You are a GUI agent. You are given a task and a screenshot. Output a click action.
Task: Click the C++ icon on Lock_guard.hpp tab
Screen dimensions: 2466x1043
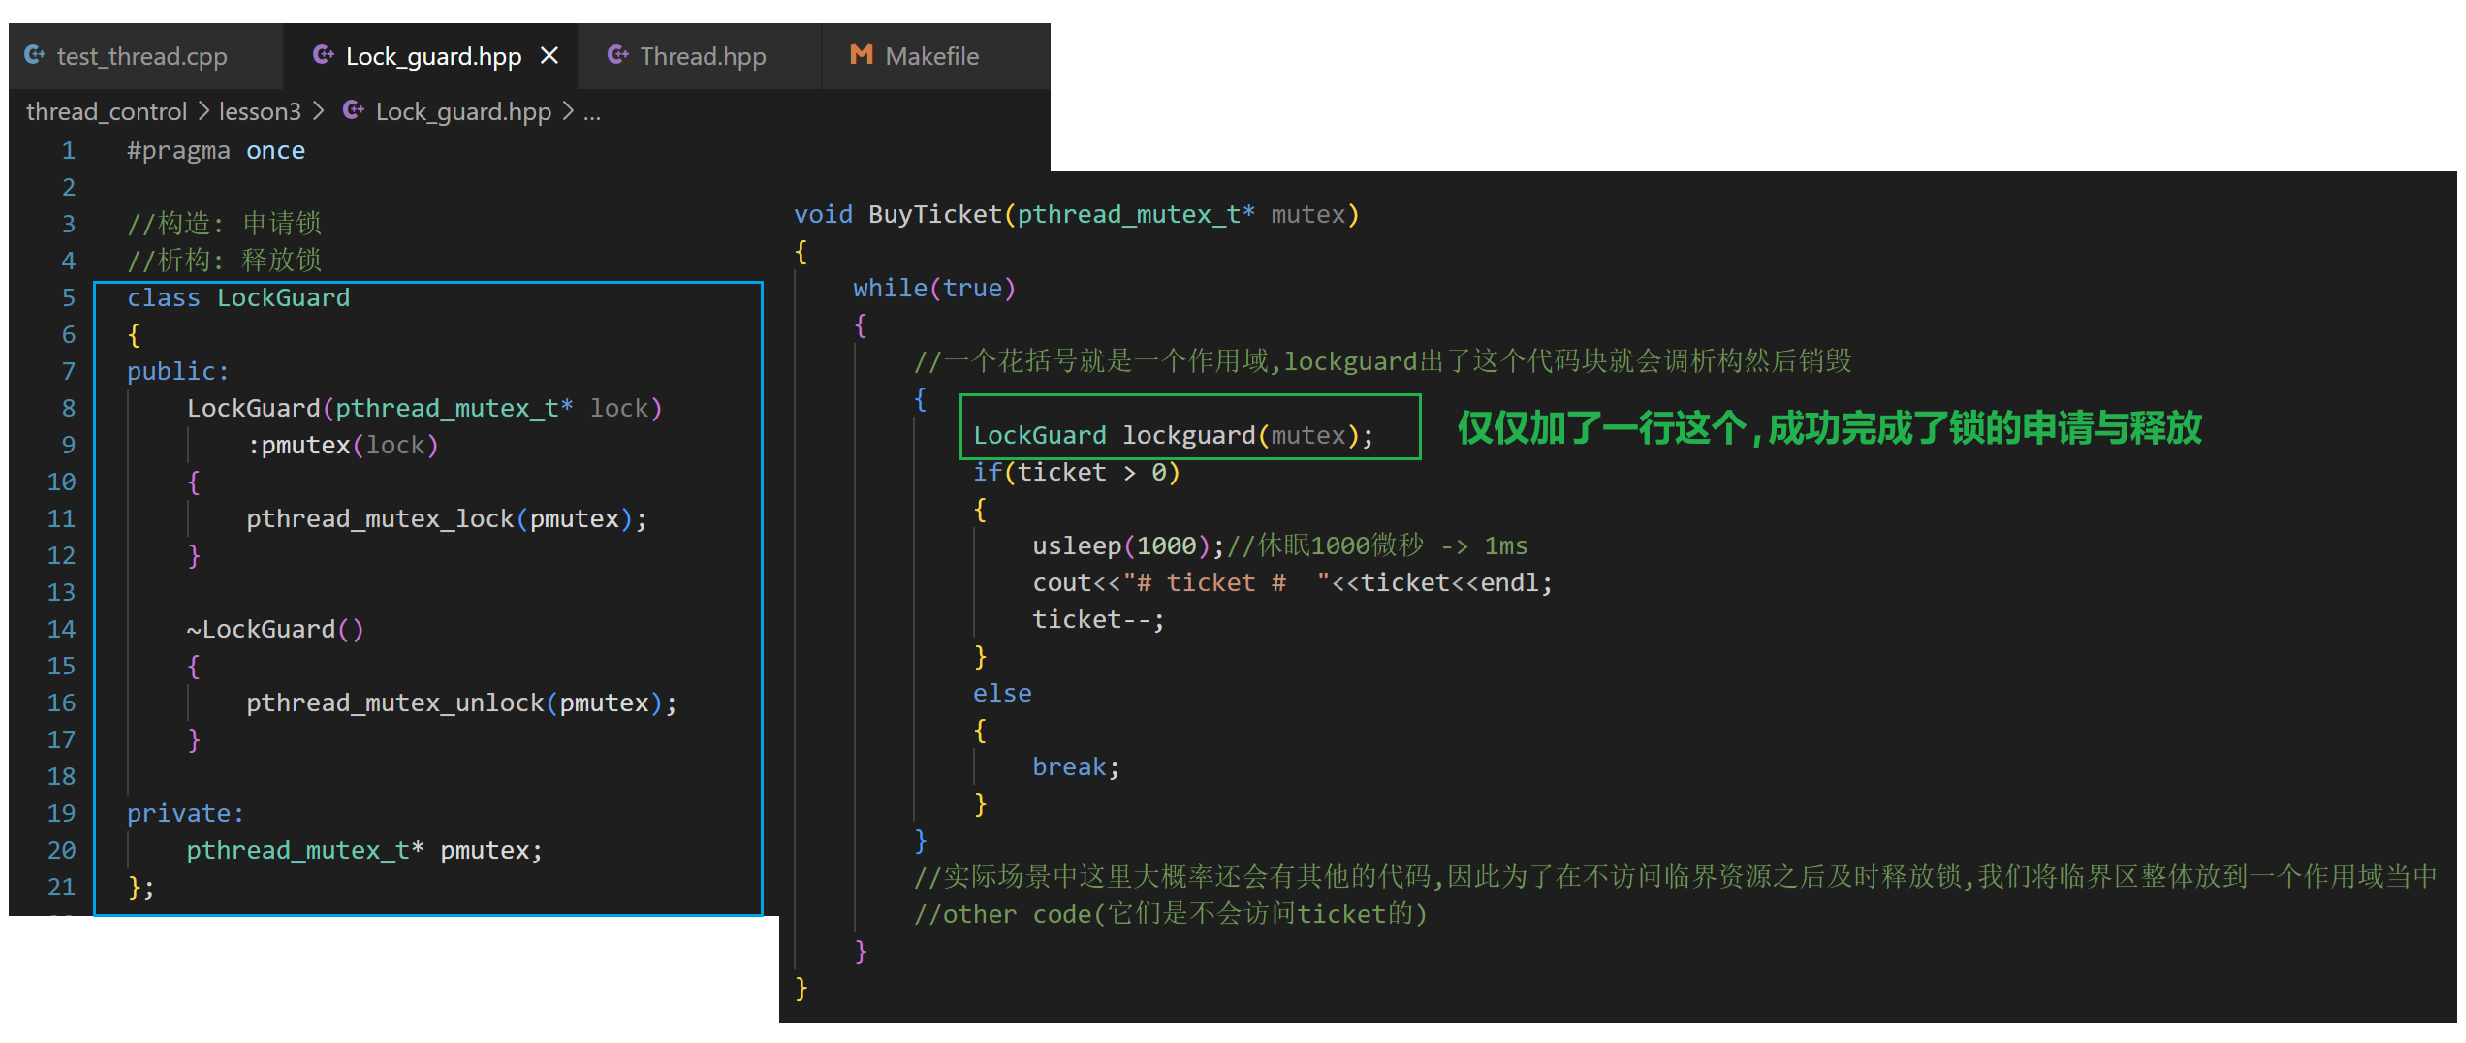pos(323,55)
